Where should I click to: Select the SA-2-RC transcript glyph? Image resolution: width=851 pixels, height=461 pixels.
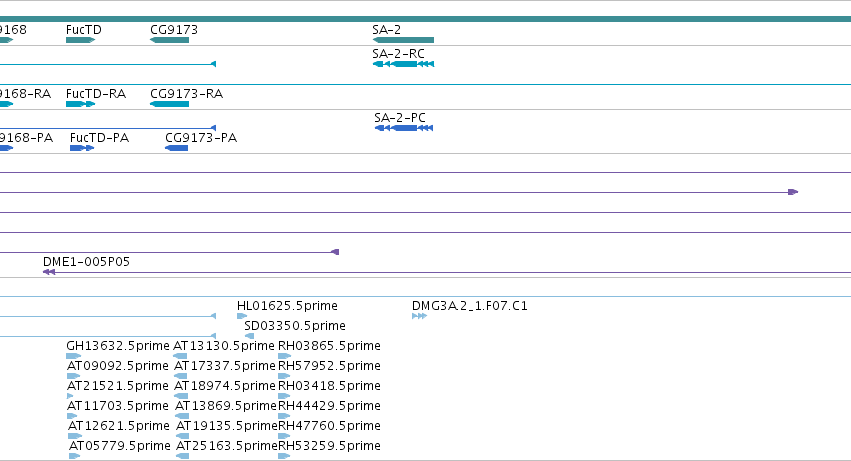403,64
